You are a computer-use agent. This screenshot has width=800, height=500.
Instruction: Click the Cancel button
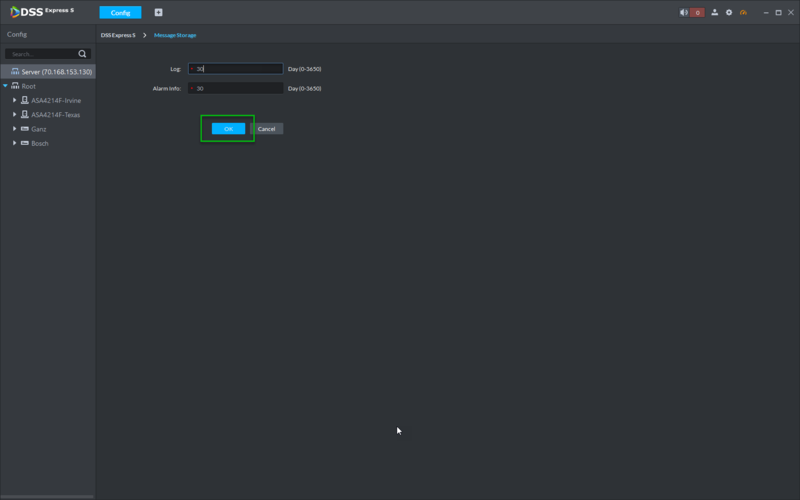click(x=266, y=129)
